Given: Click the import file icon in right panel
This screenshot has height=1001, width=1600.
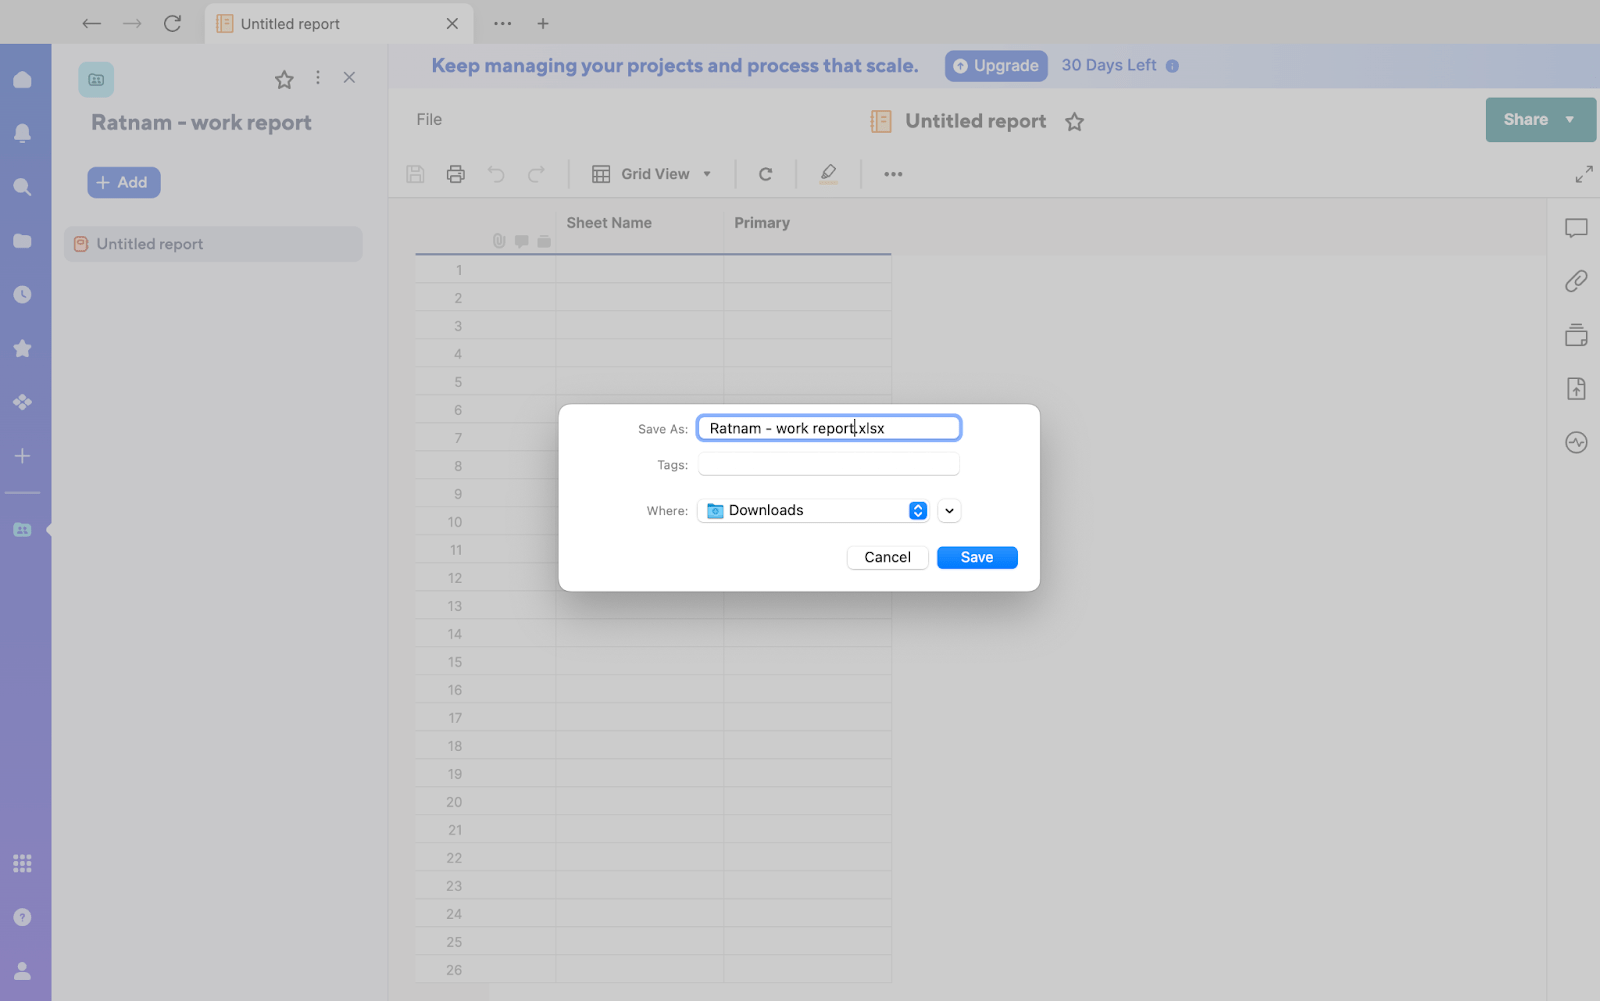Looking at the screenshot, I should (1575, 388).
